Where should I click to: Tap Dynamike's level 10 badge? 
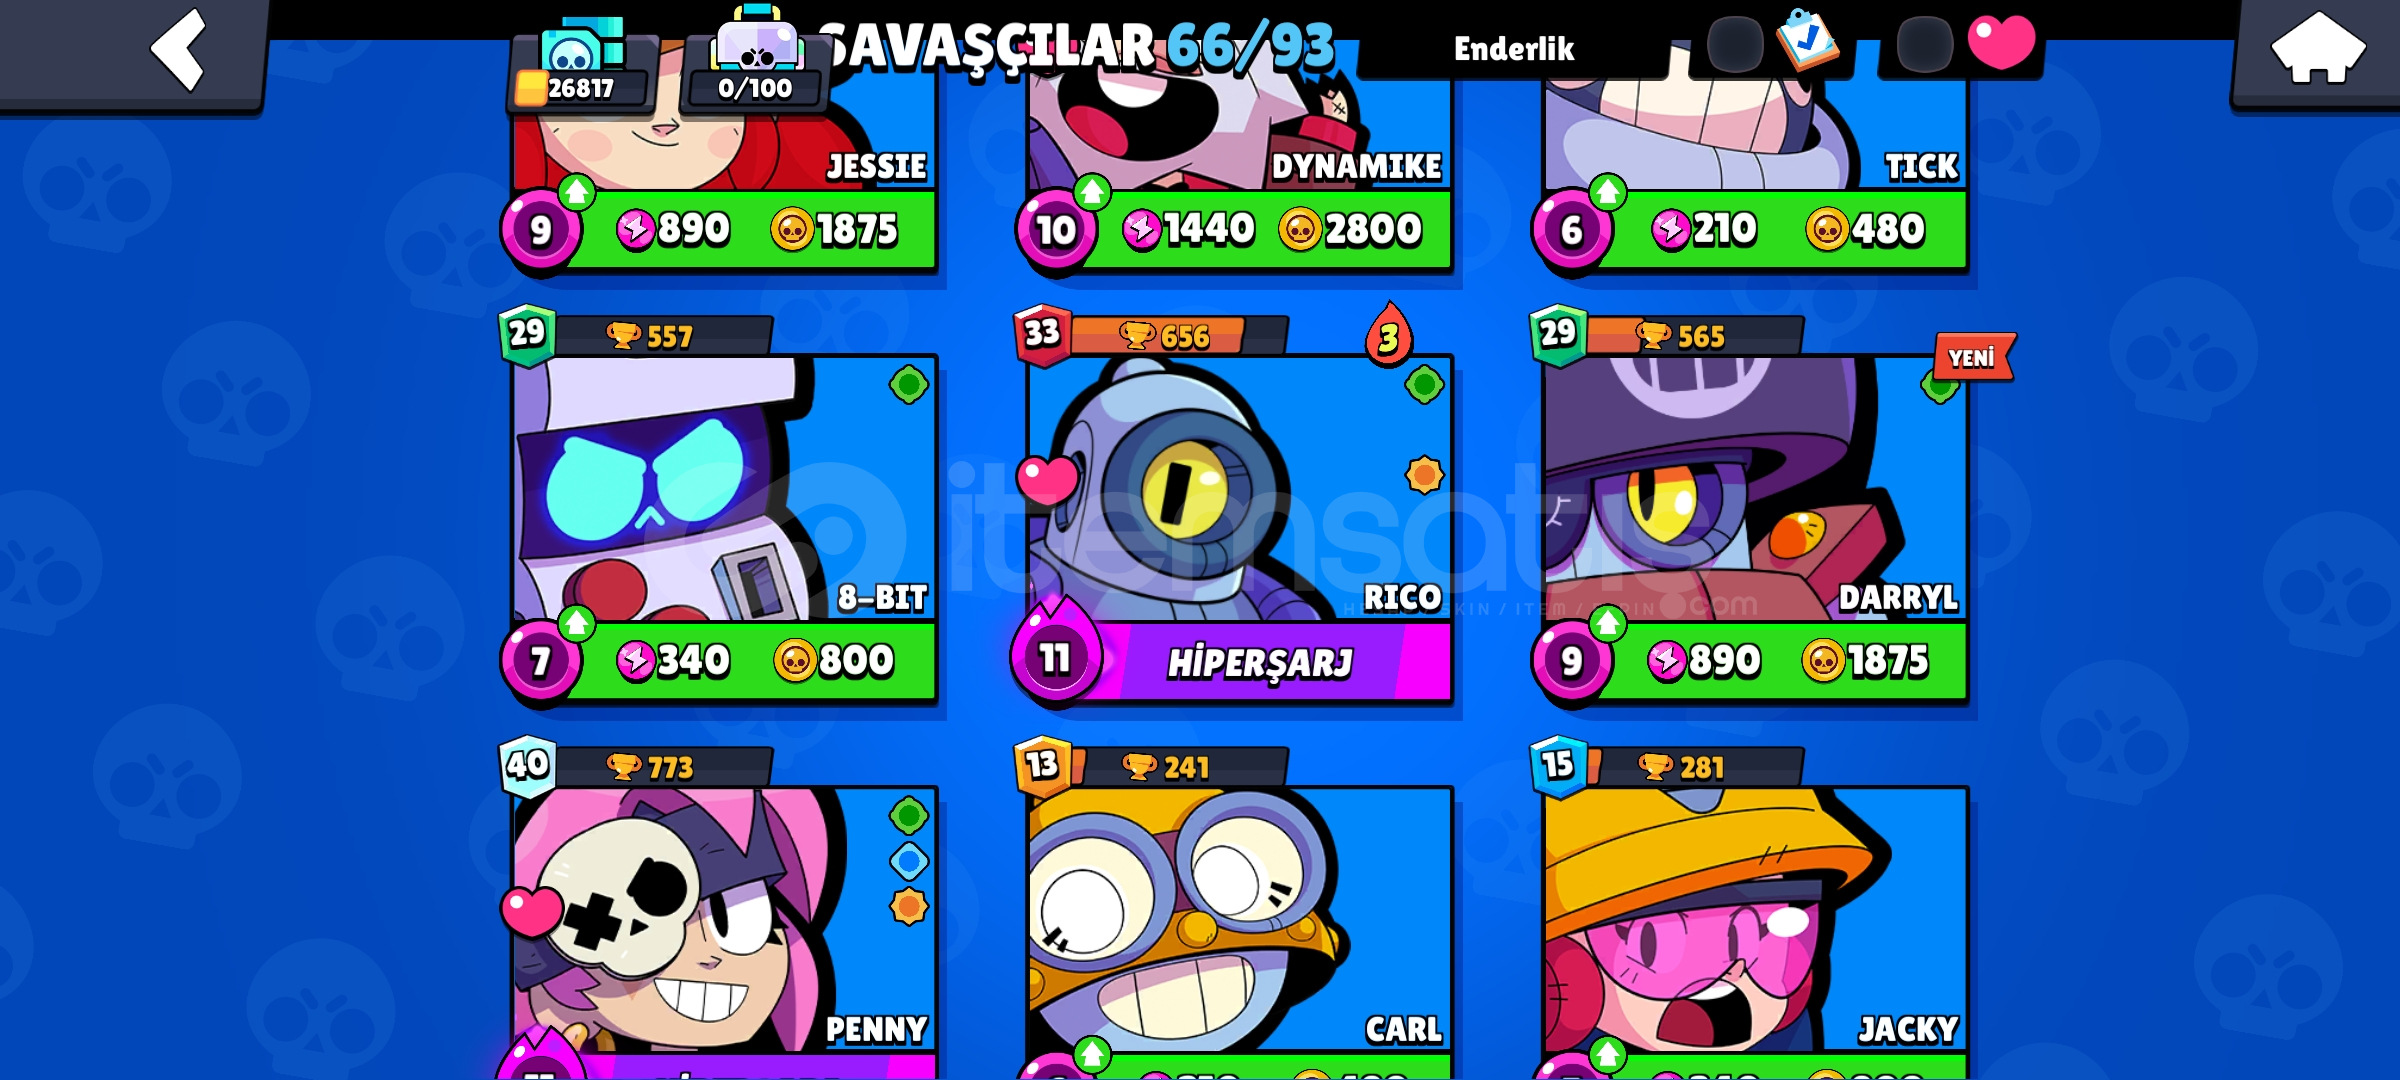1055,230
